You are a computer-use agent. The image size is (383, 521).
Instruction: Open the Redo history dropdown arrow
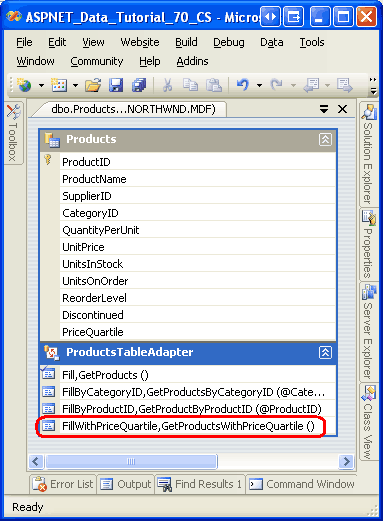pyautogui.click(x=293, y=86)
